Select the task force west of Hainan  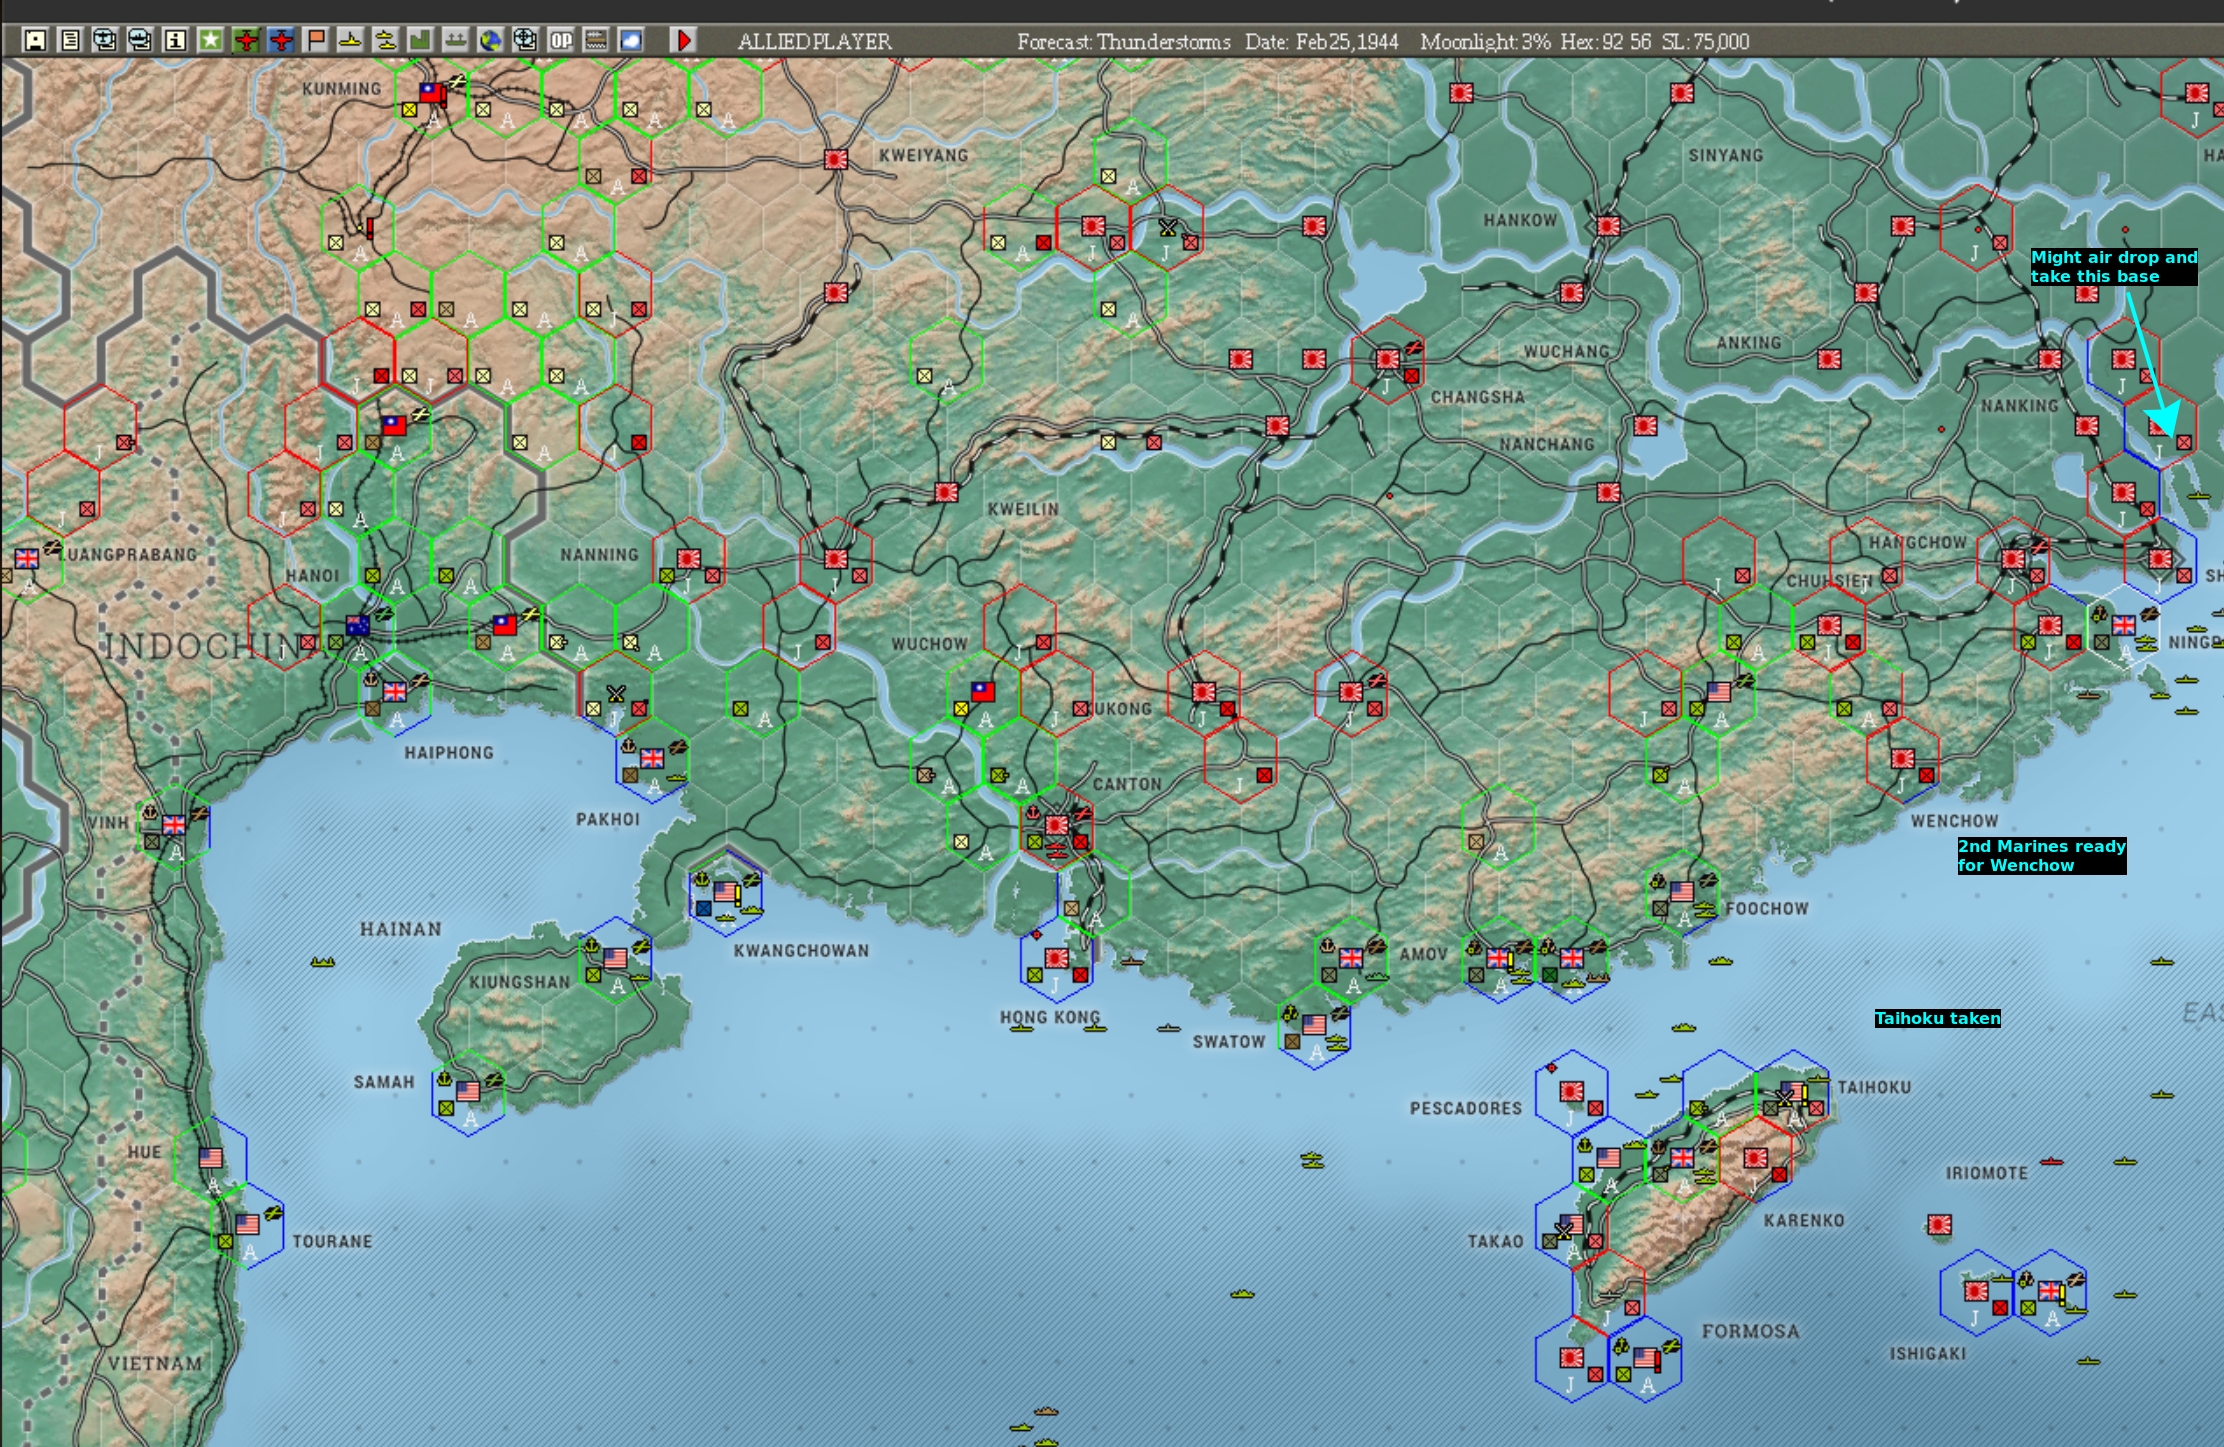(322, 962)
